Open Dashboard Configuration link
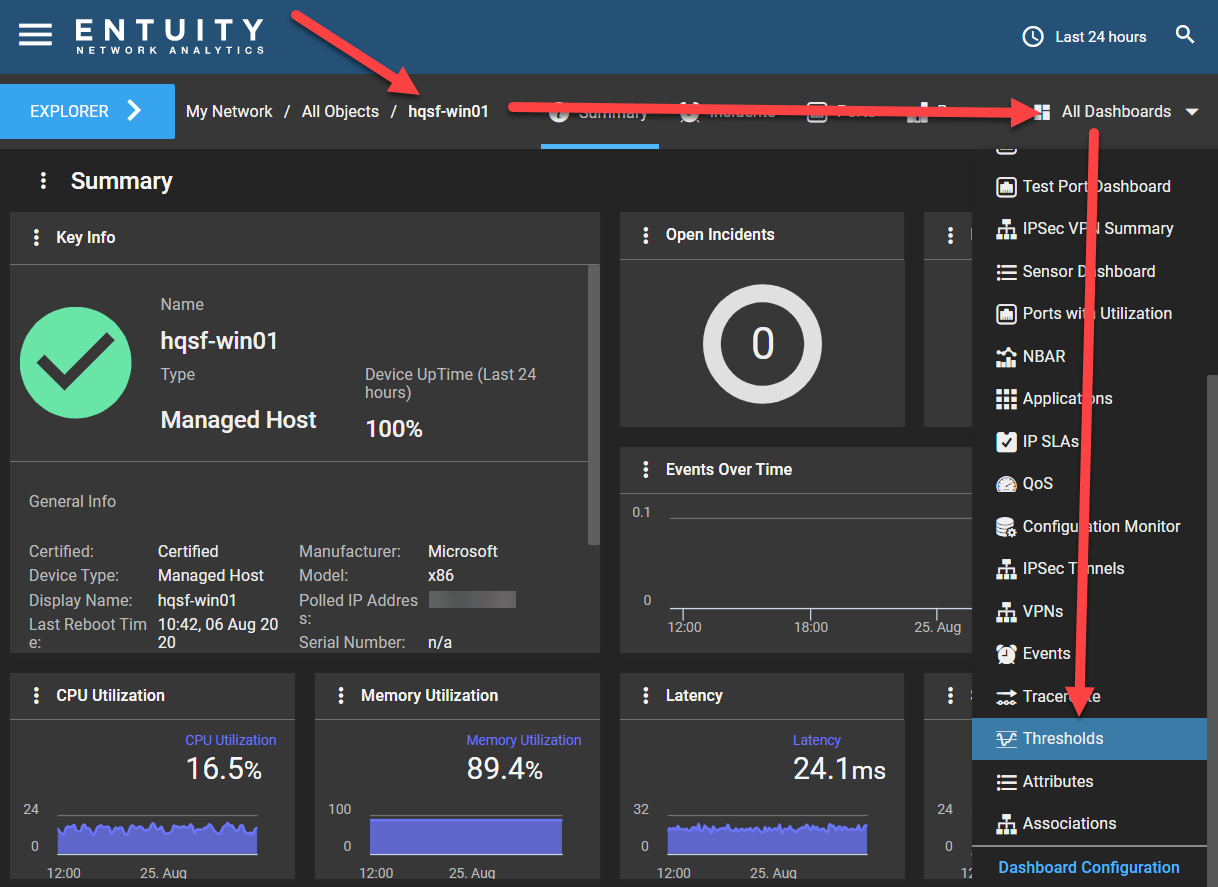Image resolution: width=1218 pixels, height=887 pixels. point(1089,868)
